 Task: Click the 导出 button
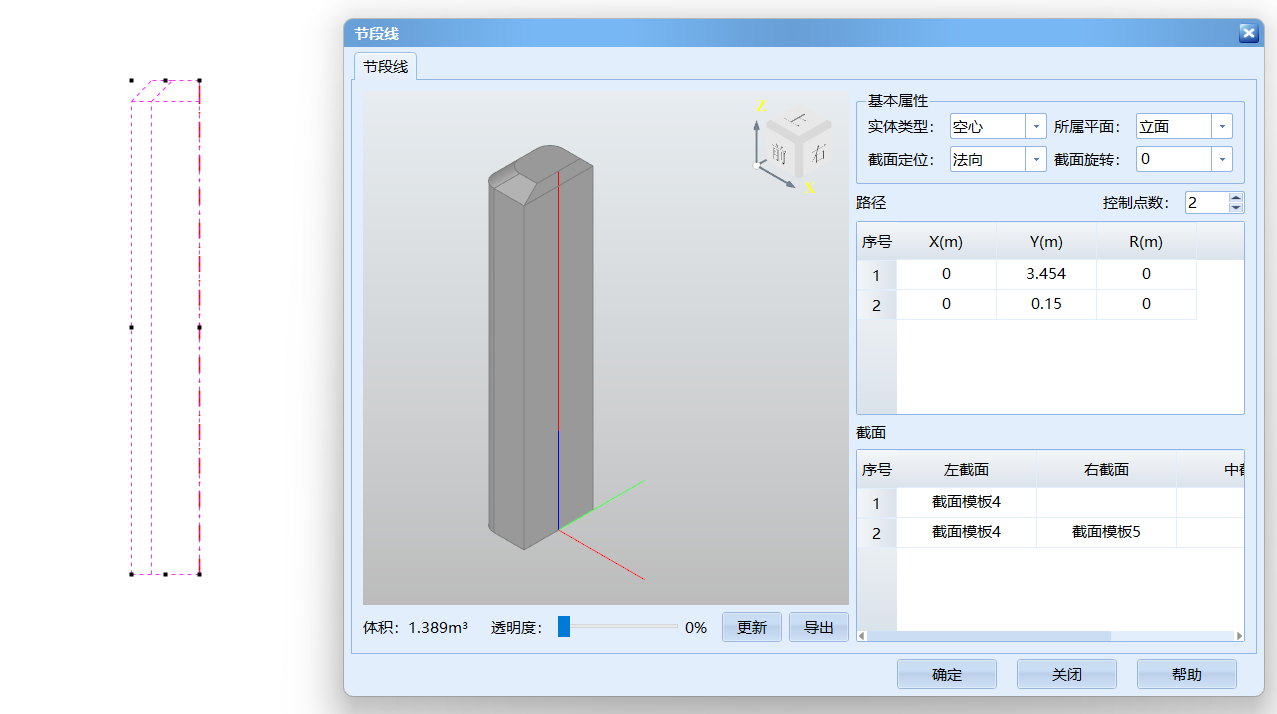tap(818, 627)
